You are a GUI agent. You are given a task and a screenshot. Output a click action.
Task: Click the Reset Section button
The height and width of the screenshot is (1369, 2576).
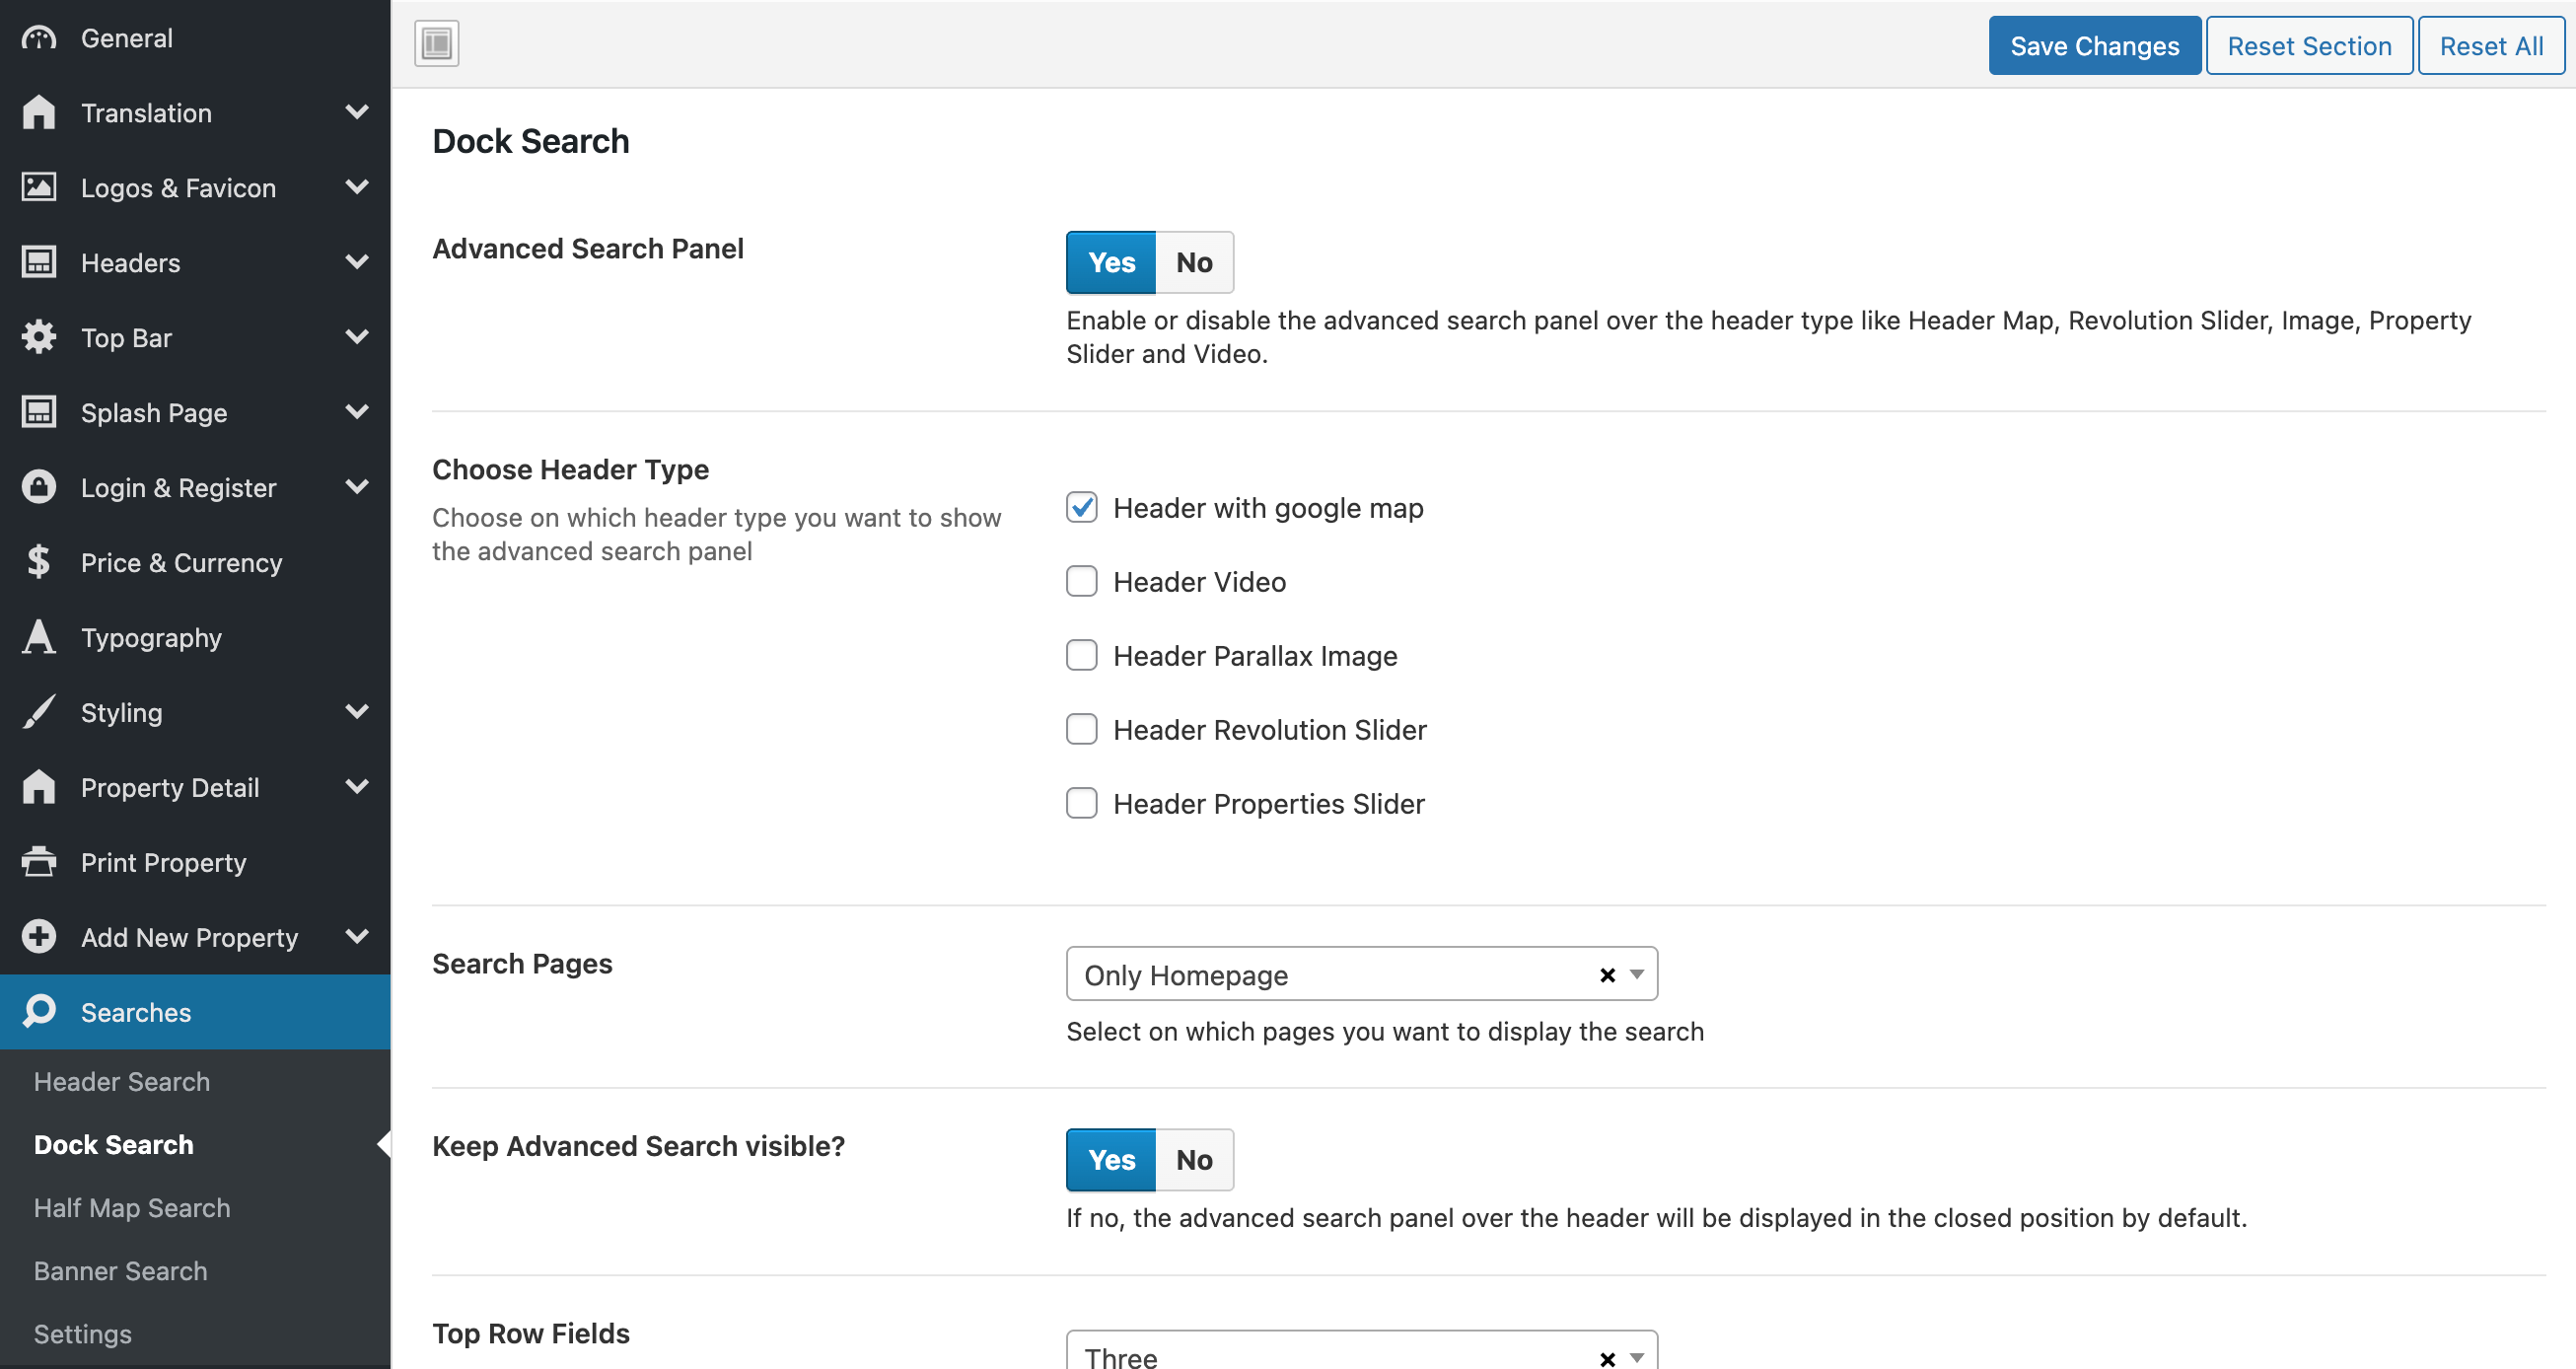pyautogui.click(x=2308, y=46)
